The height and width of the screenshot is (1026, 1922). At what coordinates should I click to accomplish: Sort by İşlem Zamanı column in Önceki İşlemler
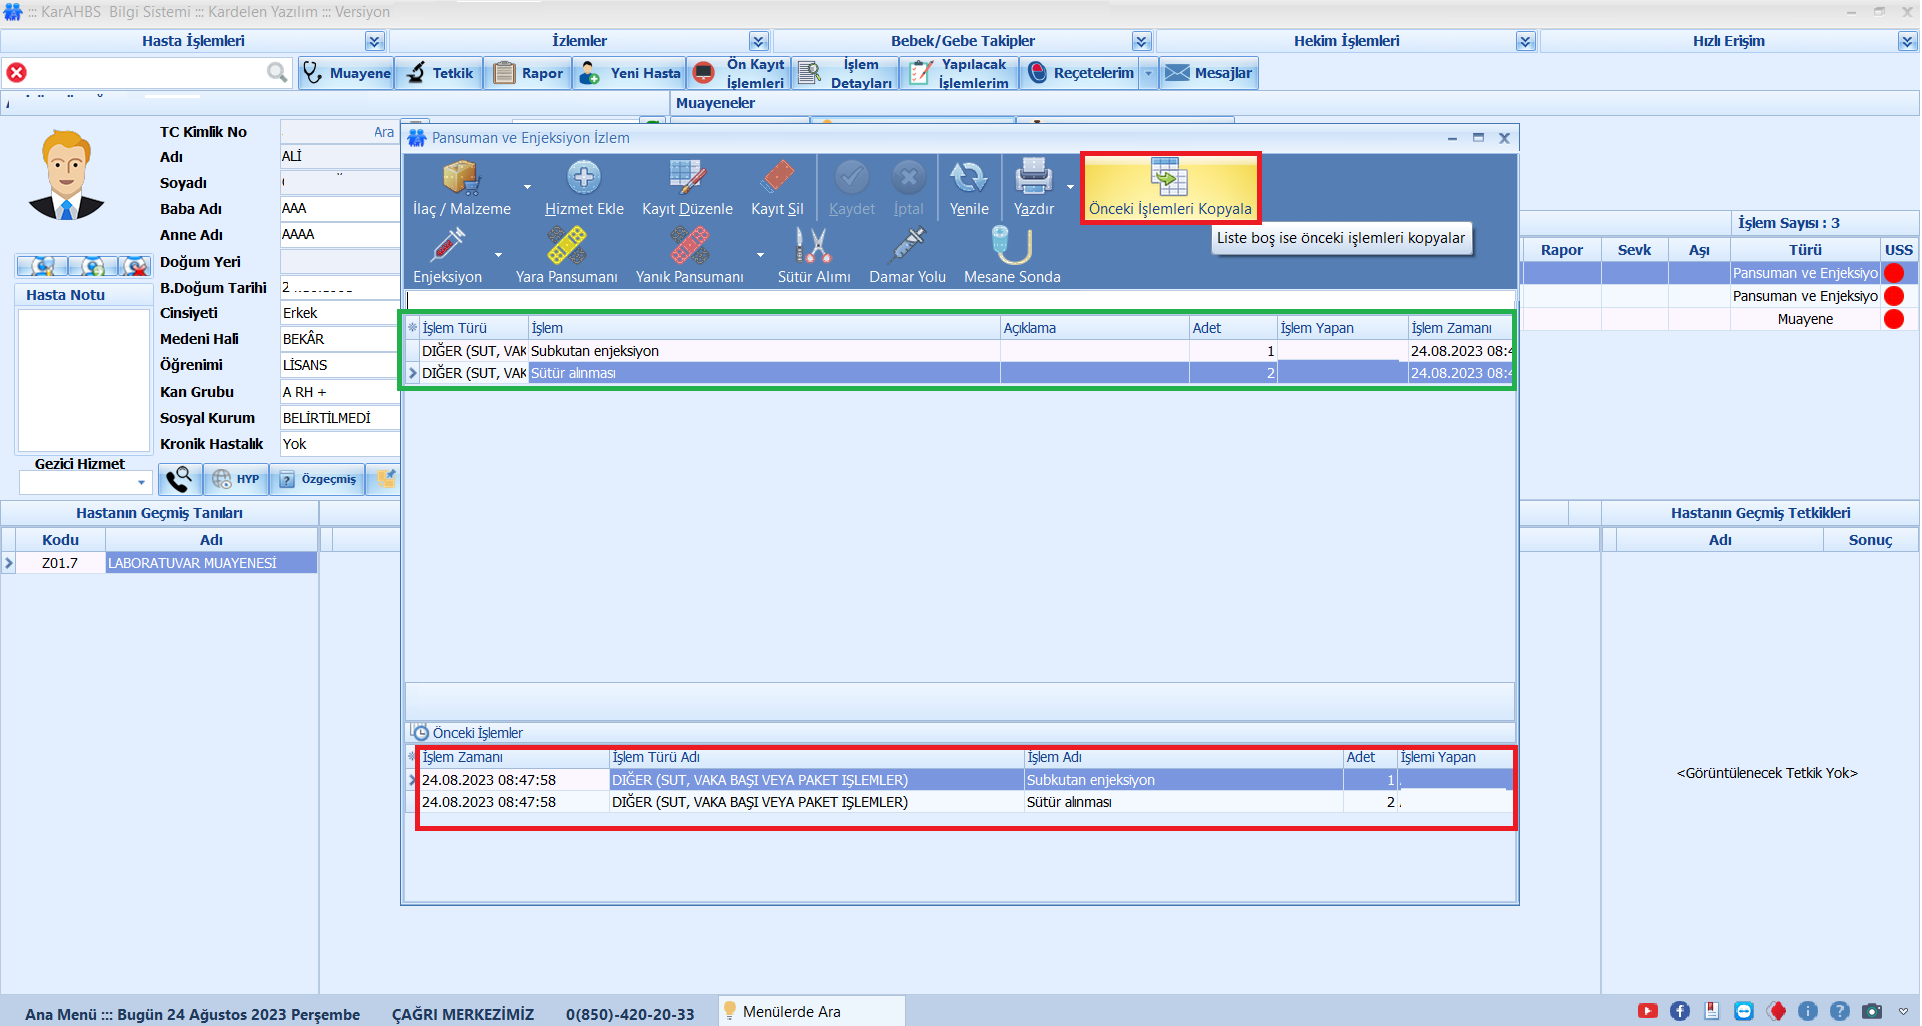pos(514,757)
